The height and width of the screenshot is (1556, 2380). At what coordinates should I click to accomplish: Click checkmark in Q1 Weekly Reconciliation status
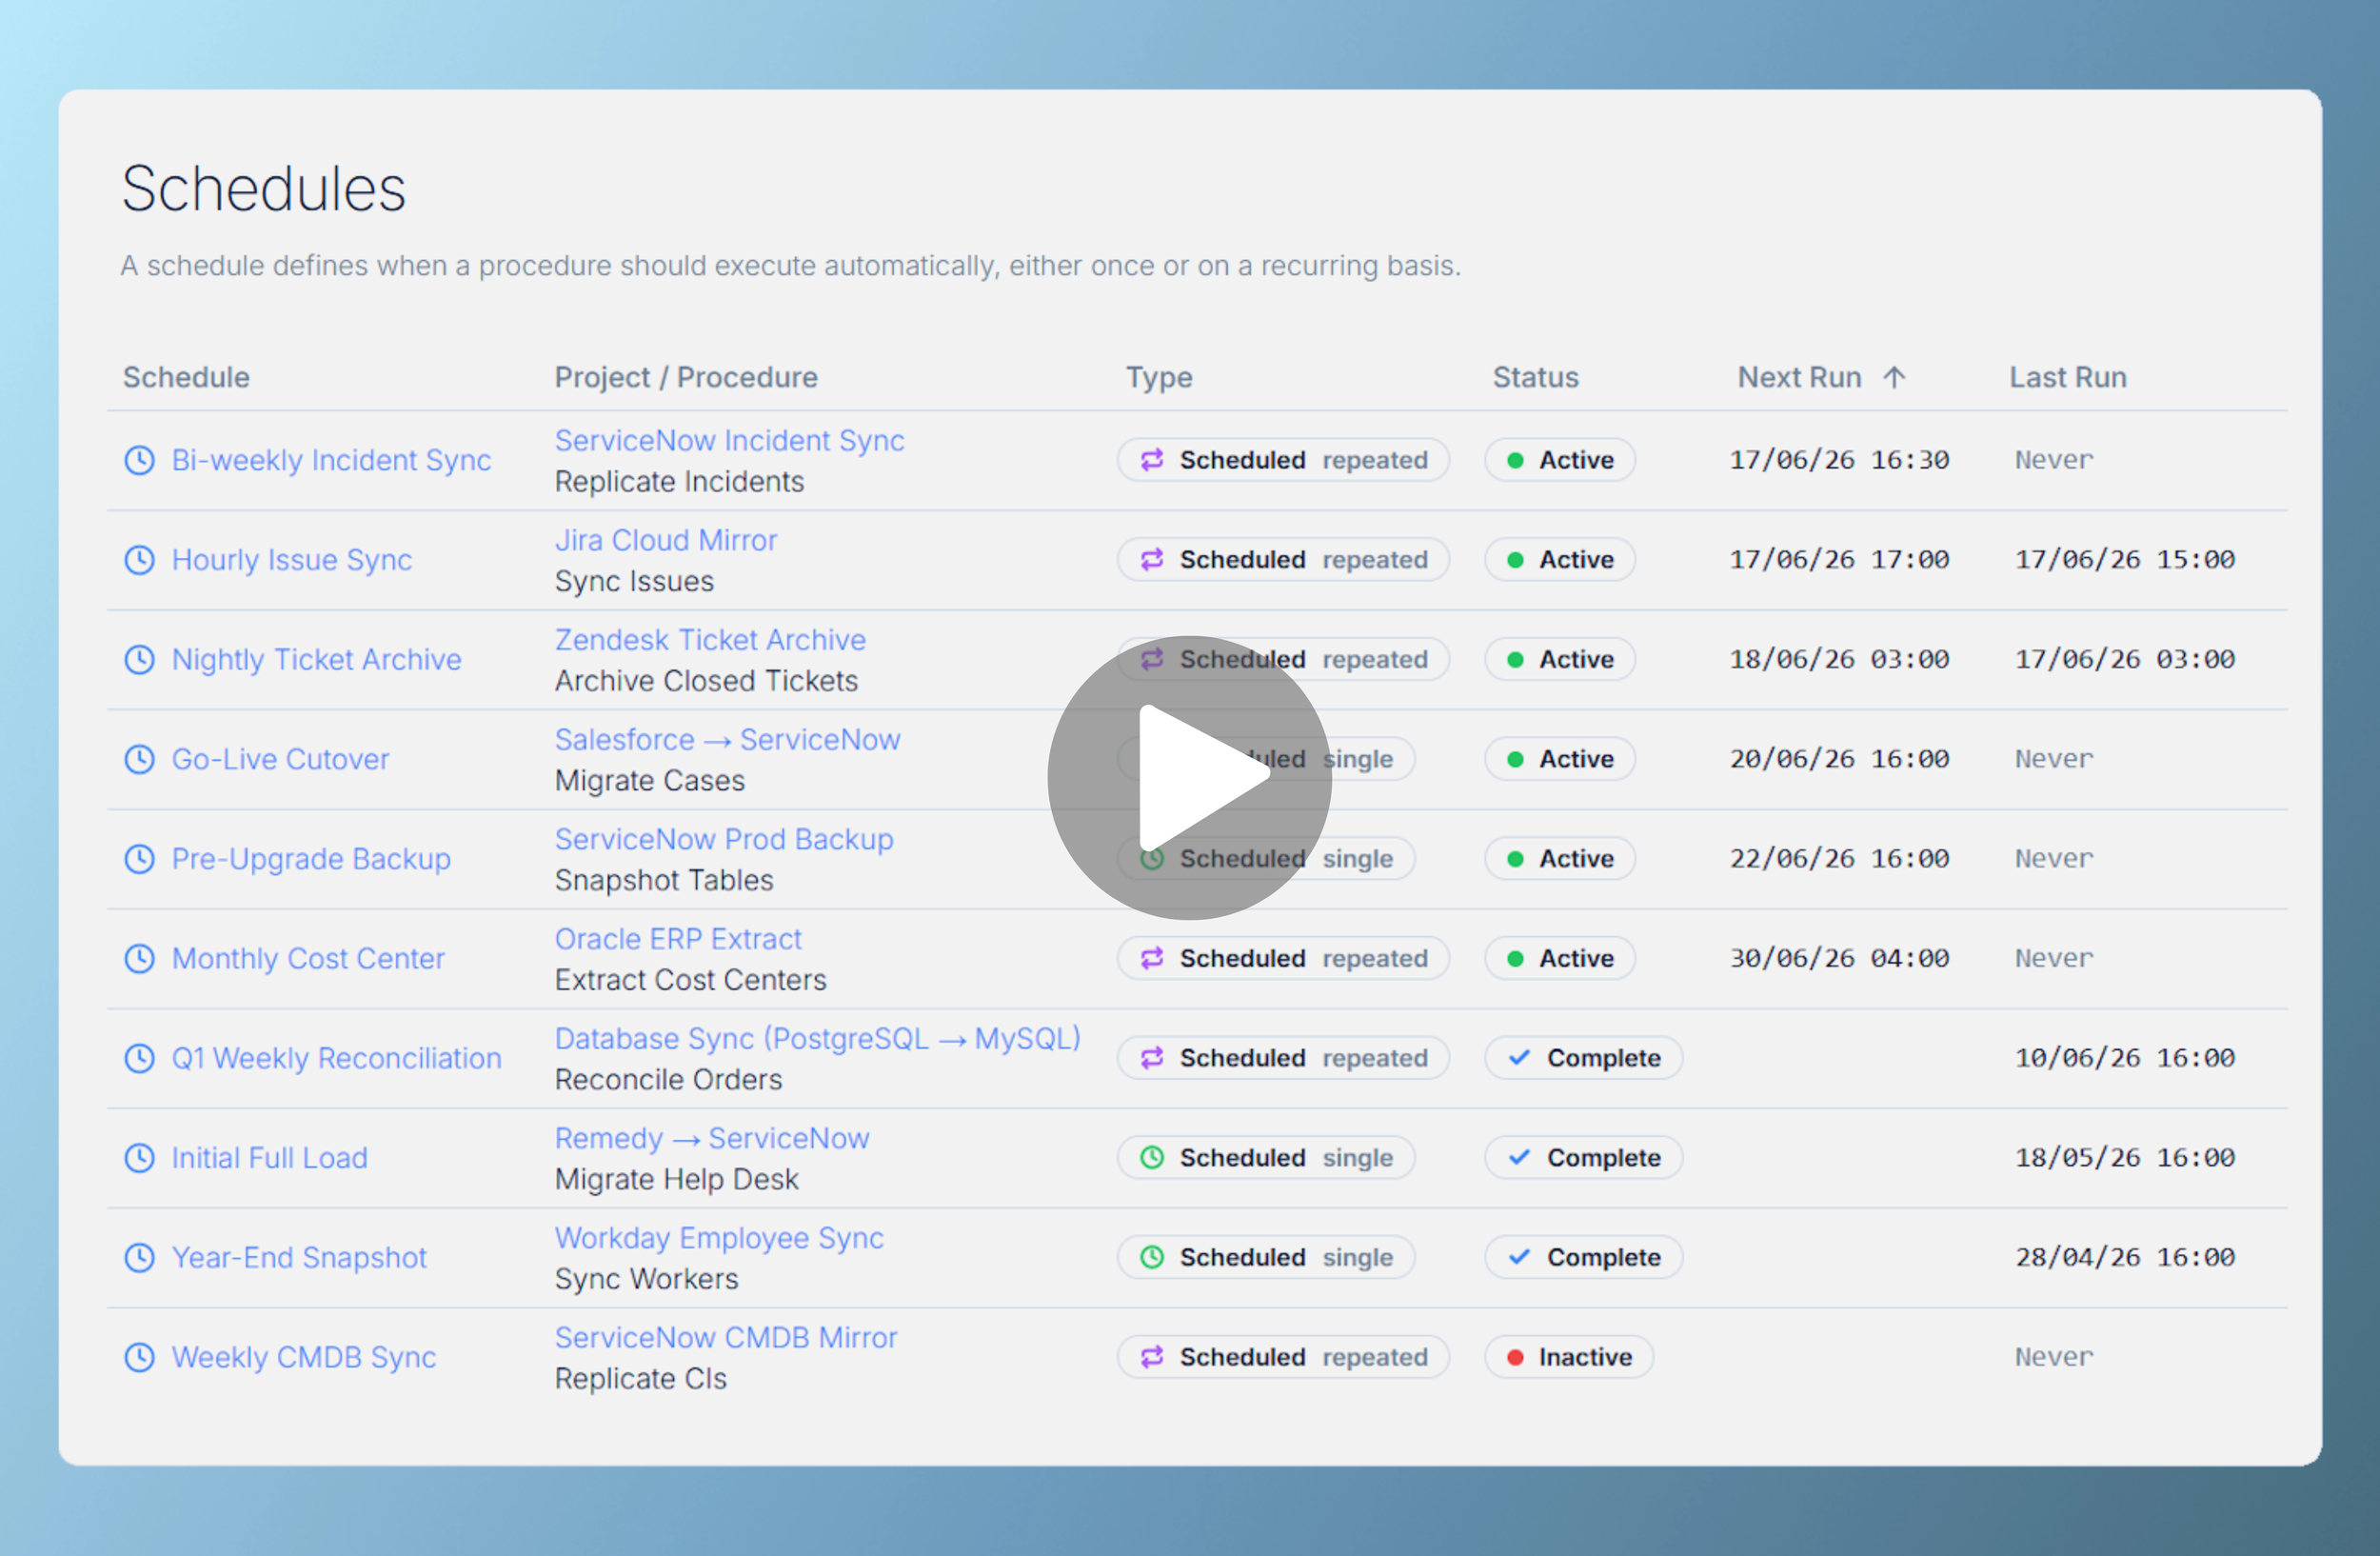pos(1519,1058)
